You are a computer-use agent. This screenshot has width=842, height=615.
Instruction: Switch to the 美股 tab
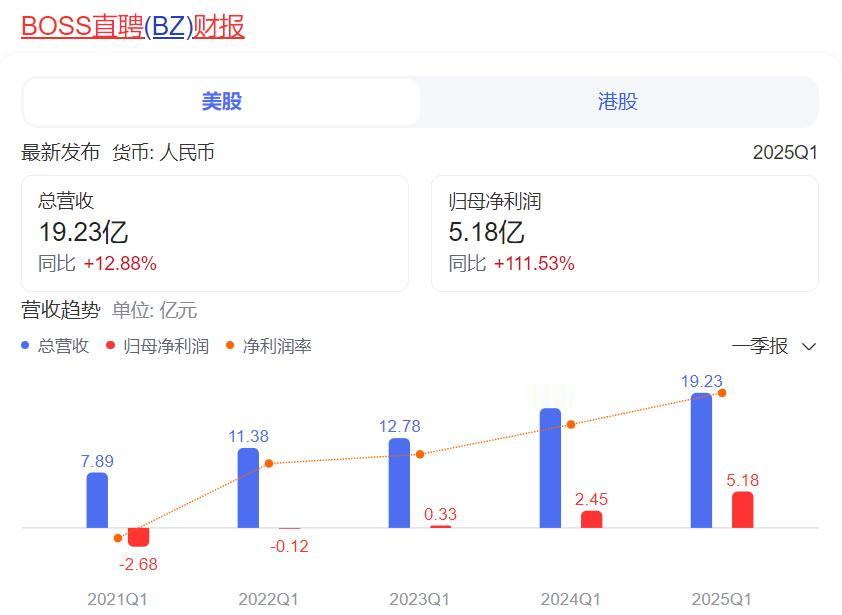click(221, 102)
